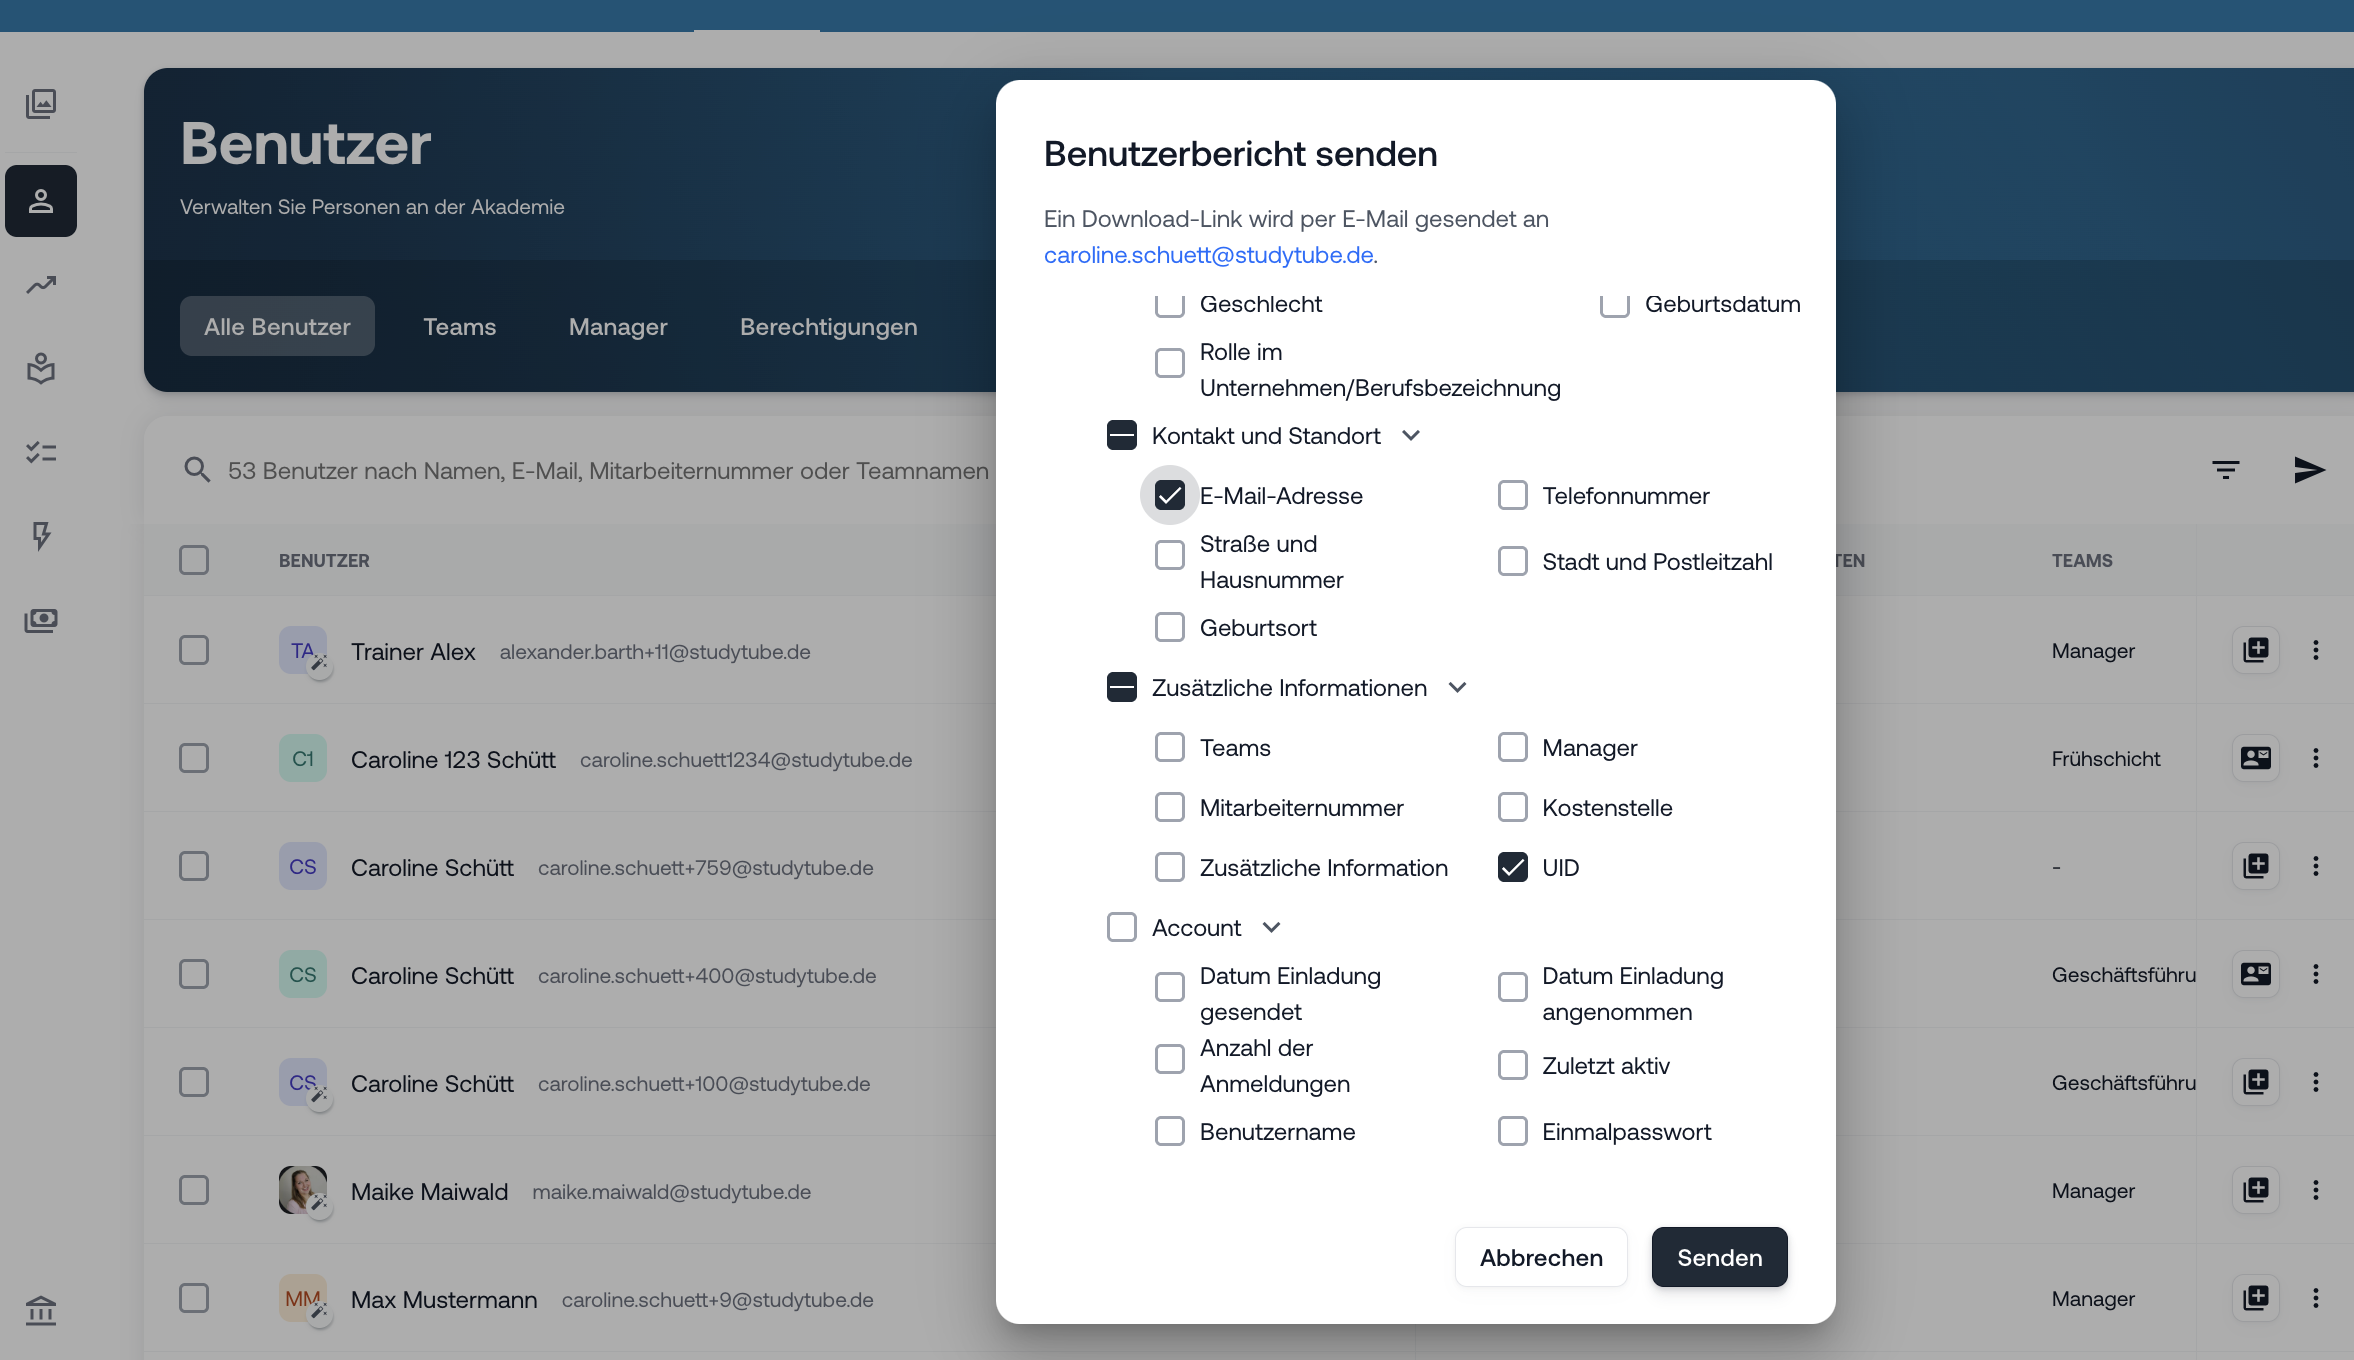The image size is (2354, 1360).
Task: Uncheck the E-Mail-Adresse checkbox
Action: (1169, 496)
